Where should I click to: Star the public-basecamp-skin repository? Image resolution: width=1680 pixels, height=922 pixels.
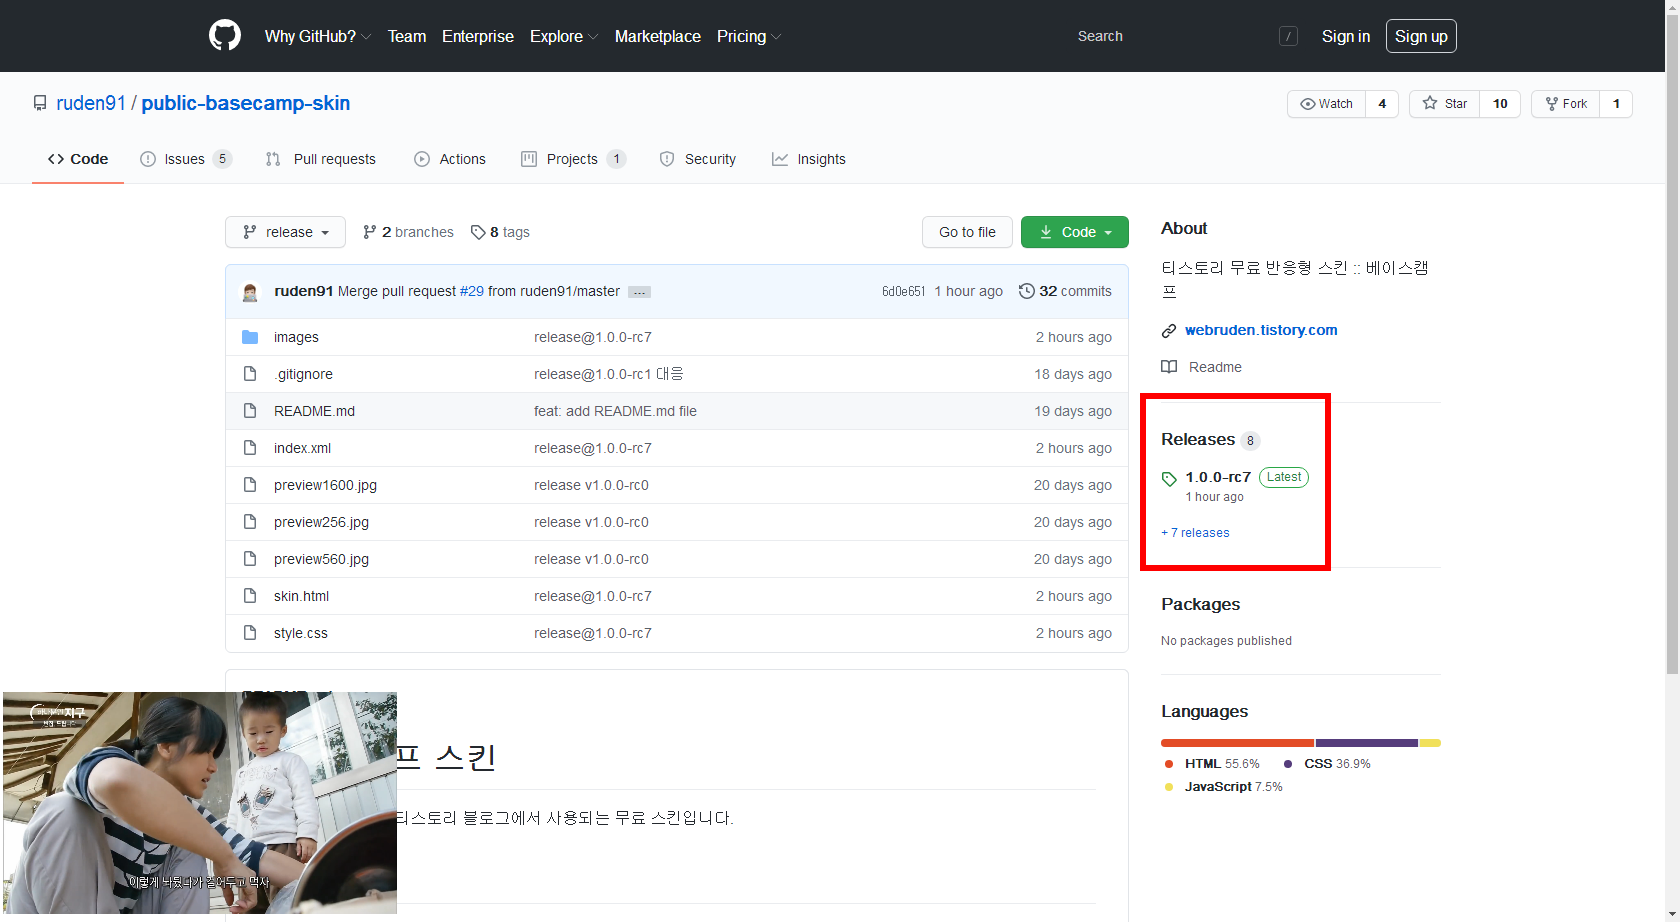[1445, 104]
